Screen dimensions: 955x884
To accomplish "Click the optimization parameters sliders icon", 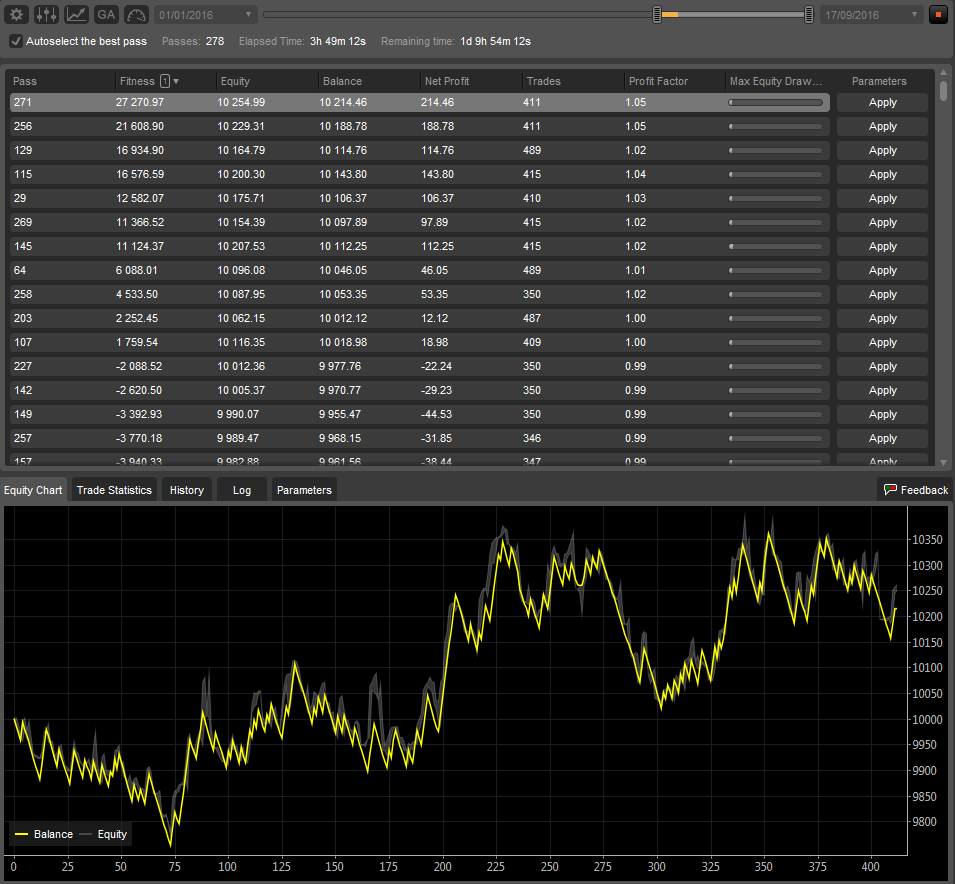I will (46, 14).
